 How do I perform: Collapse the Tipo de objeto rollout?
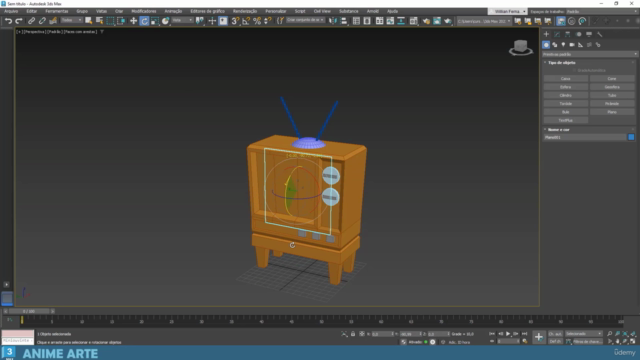562,62
